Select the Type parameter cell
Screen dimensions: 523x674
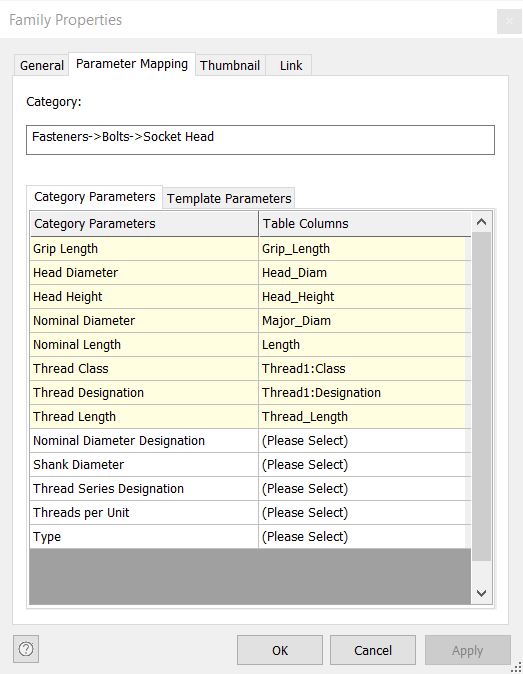click(144, 537)
